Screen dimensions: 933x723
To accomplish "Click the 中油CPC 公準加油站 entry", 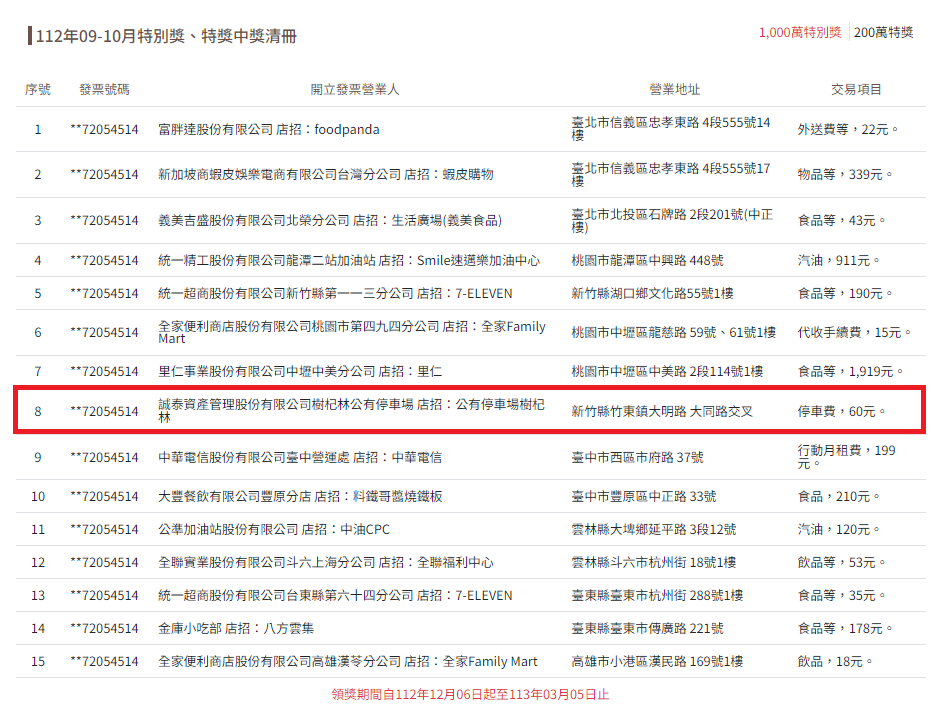I will tap(300, 529).
